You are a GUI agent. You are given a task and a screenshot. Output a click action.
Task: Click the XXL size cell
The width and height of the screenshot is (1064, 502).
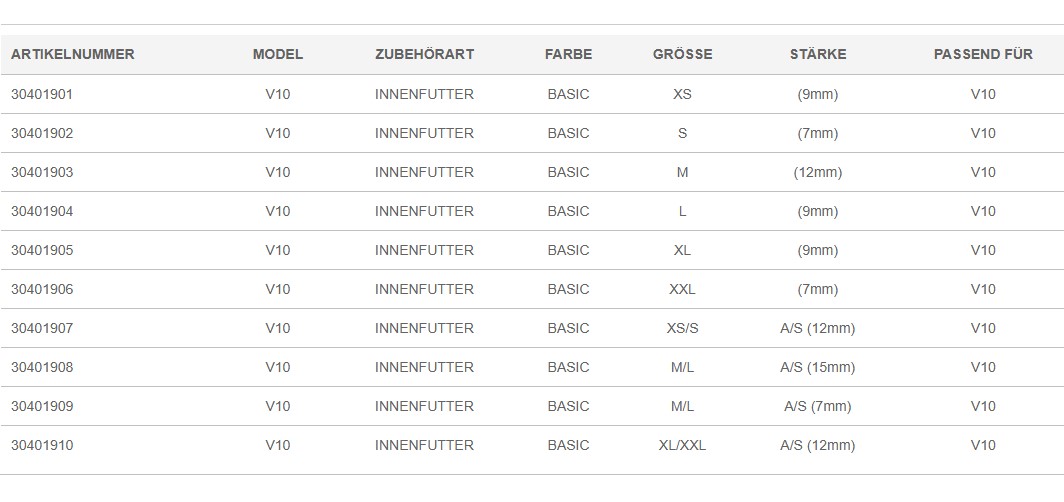683,289
